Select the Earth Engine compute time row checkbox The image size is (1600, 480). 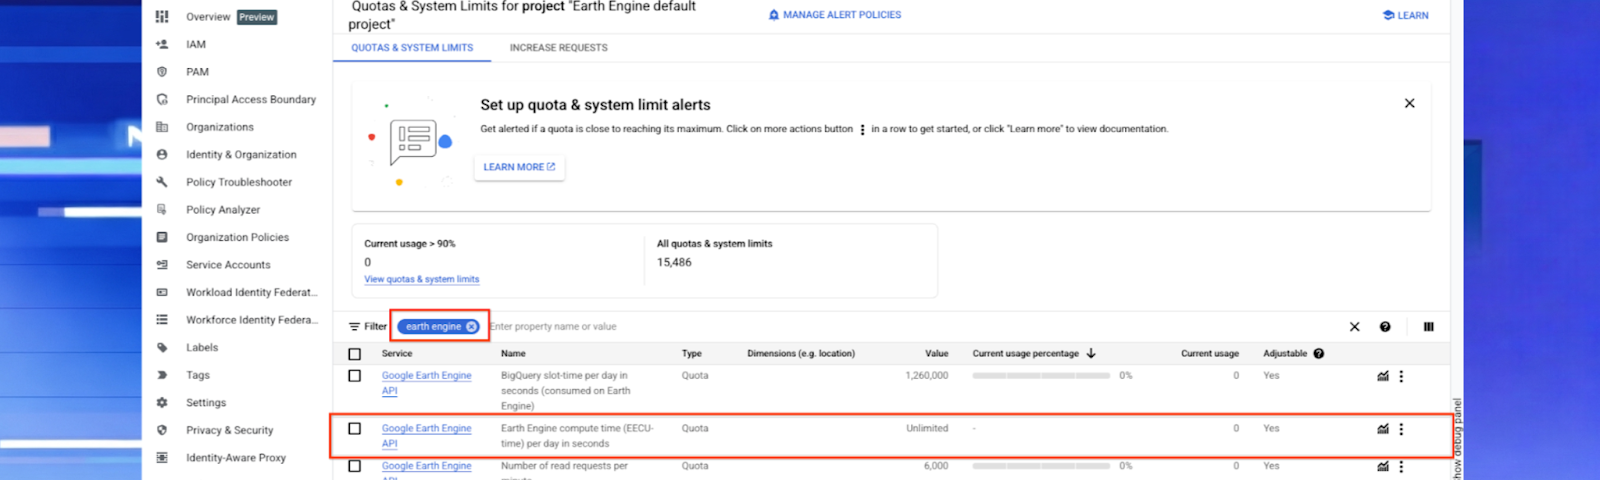click(354, 428)
